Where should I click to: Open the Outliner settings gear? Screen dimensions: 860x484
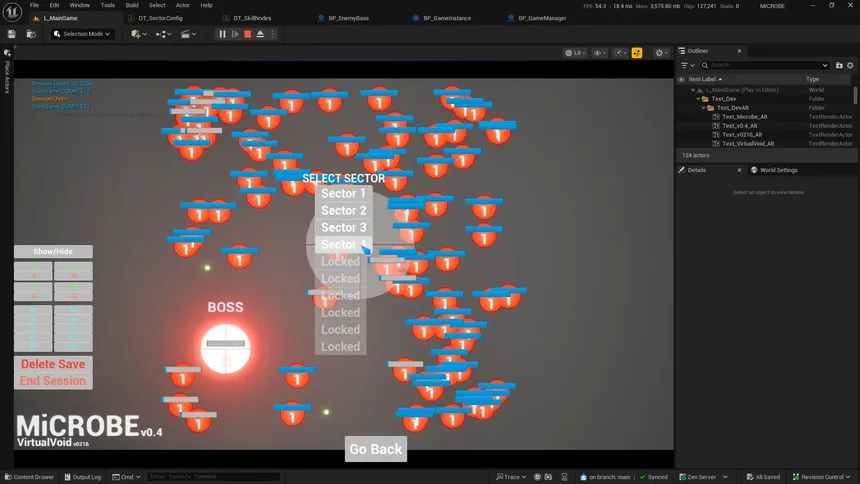(850, 65)
